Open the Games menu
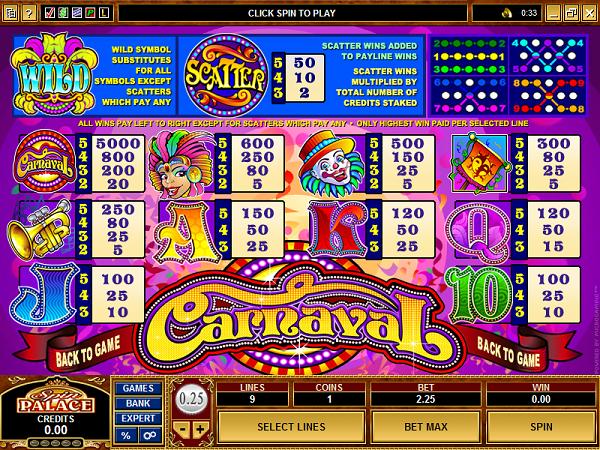This screenshot has width=600, height=450. tap(138, 388)
